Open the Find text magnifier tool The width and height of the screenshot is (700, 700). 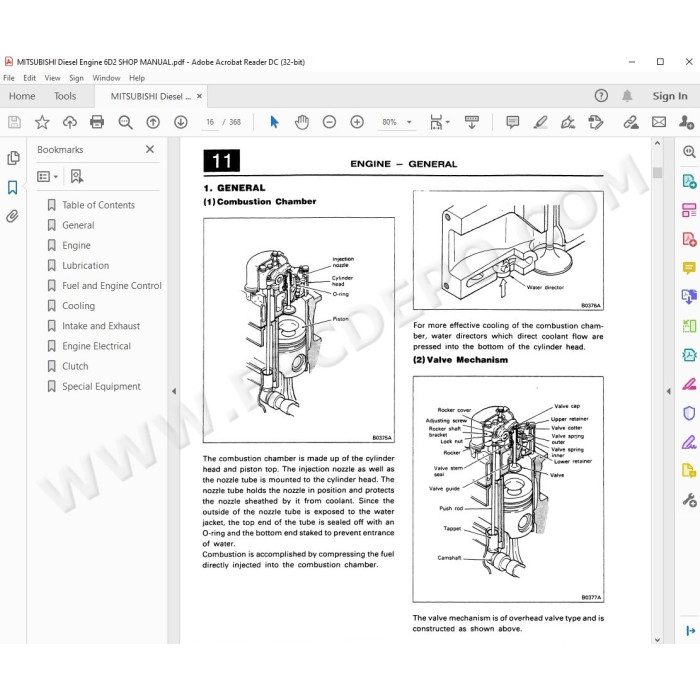[125, 122]
